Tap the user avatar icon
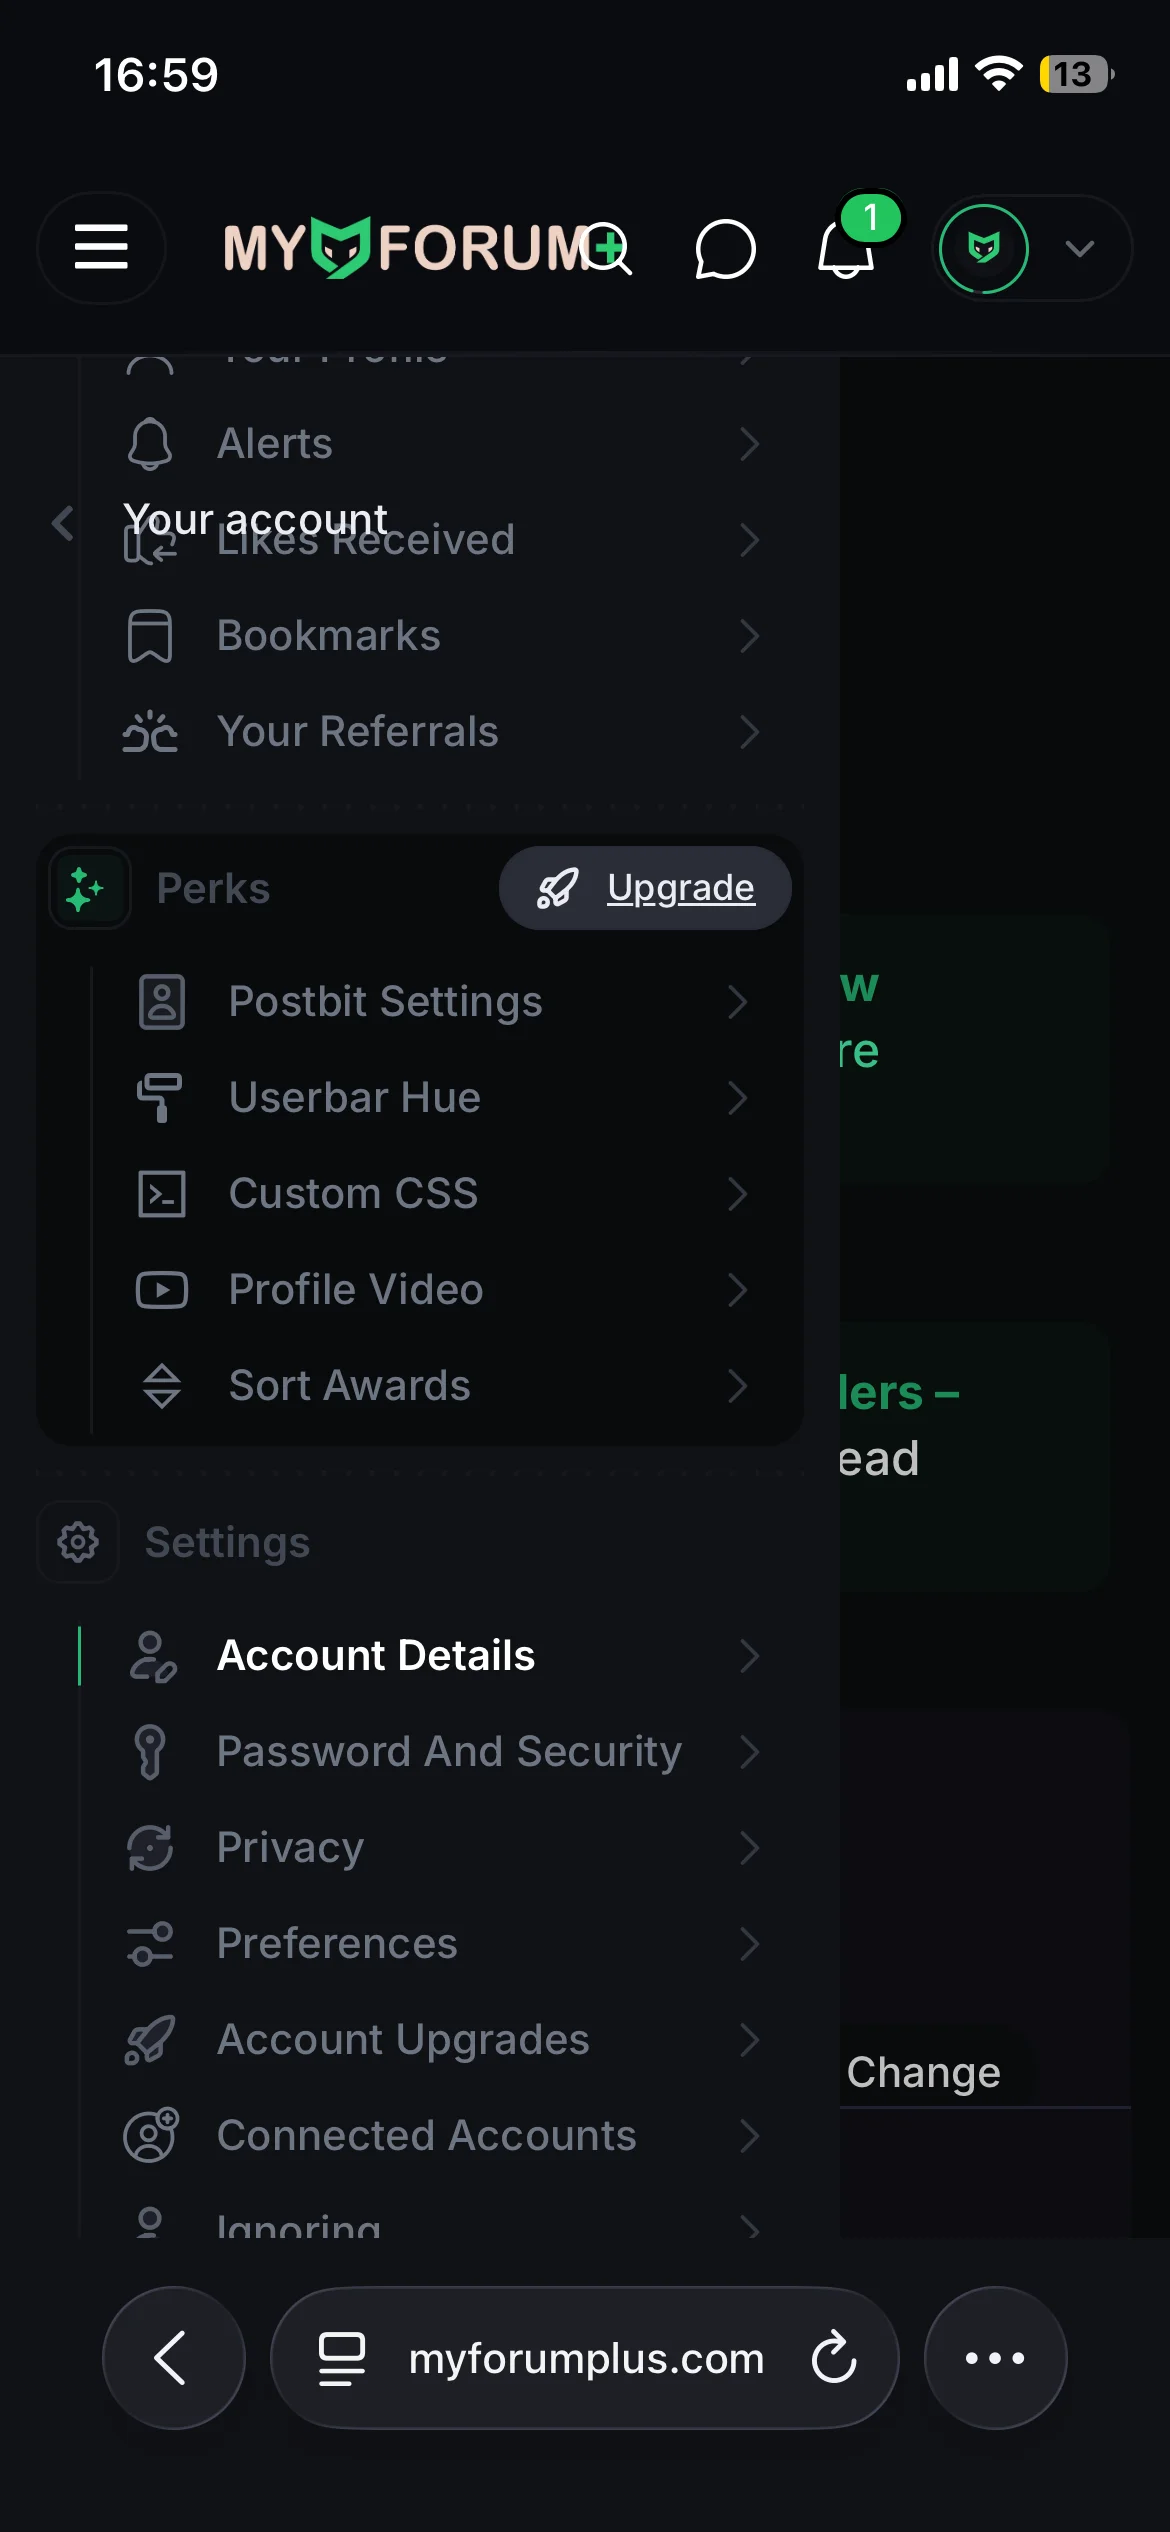 (984, 248)
